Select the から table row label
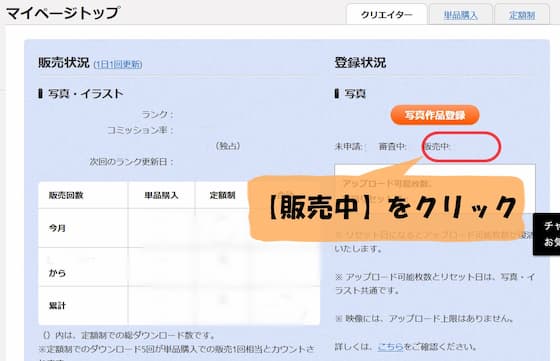The image size is (560, 361). pyautogui.click(x=57, y=273)
